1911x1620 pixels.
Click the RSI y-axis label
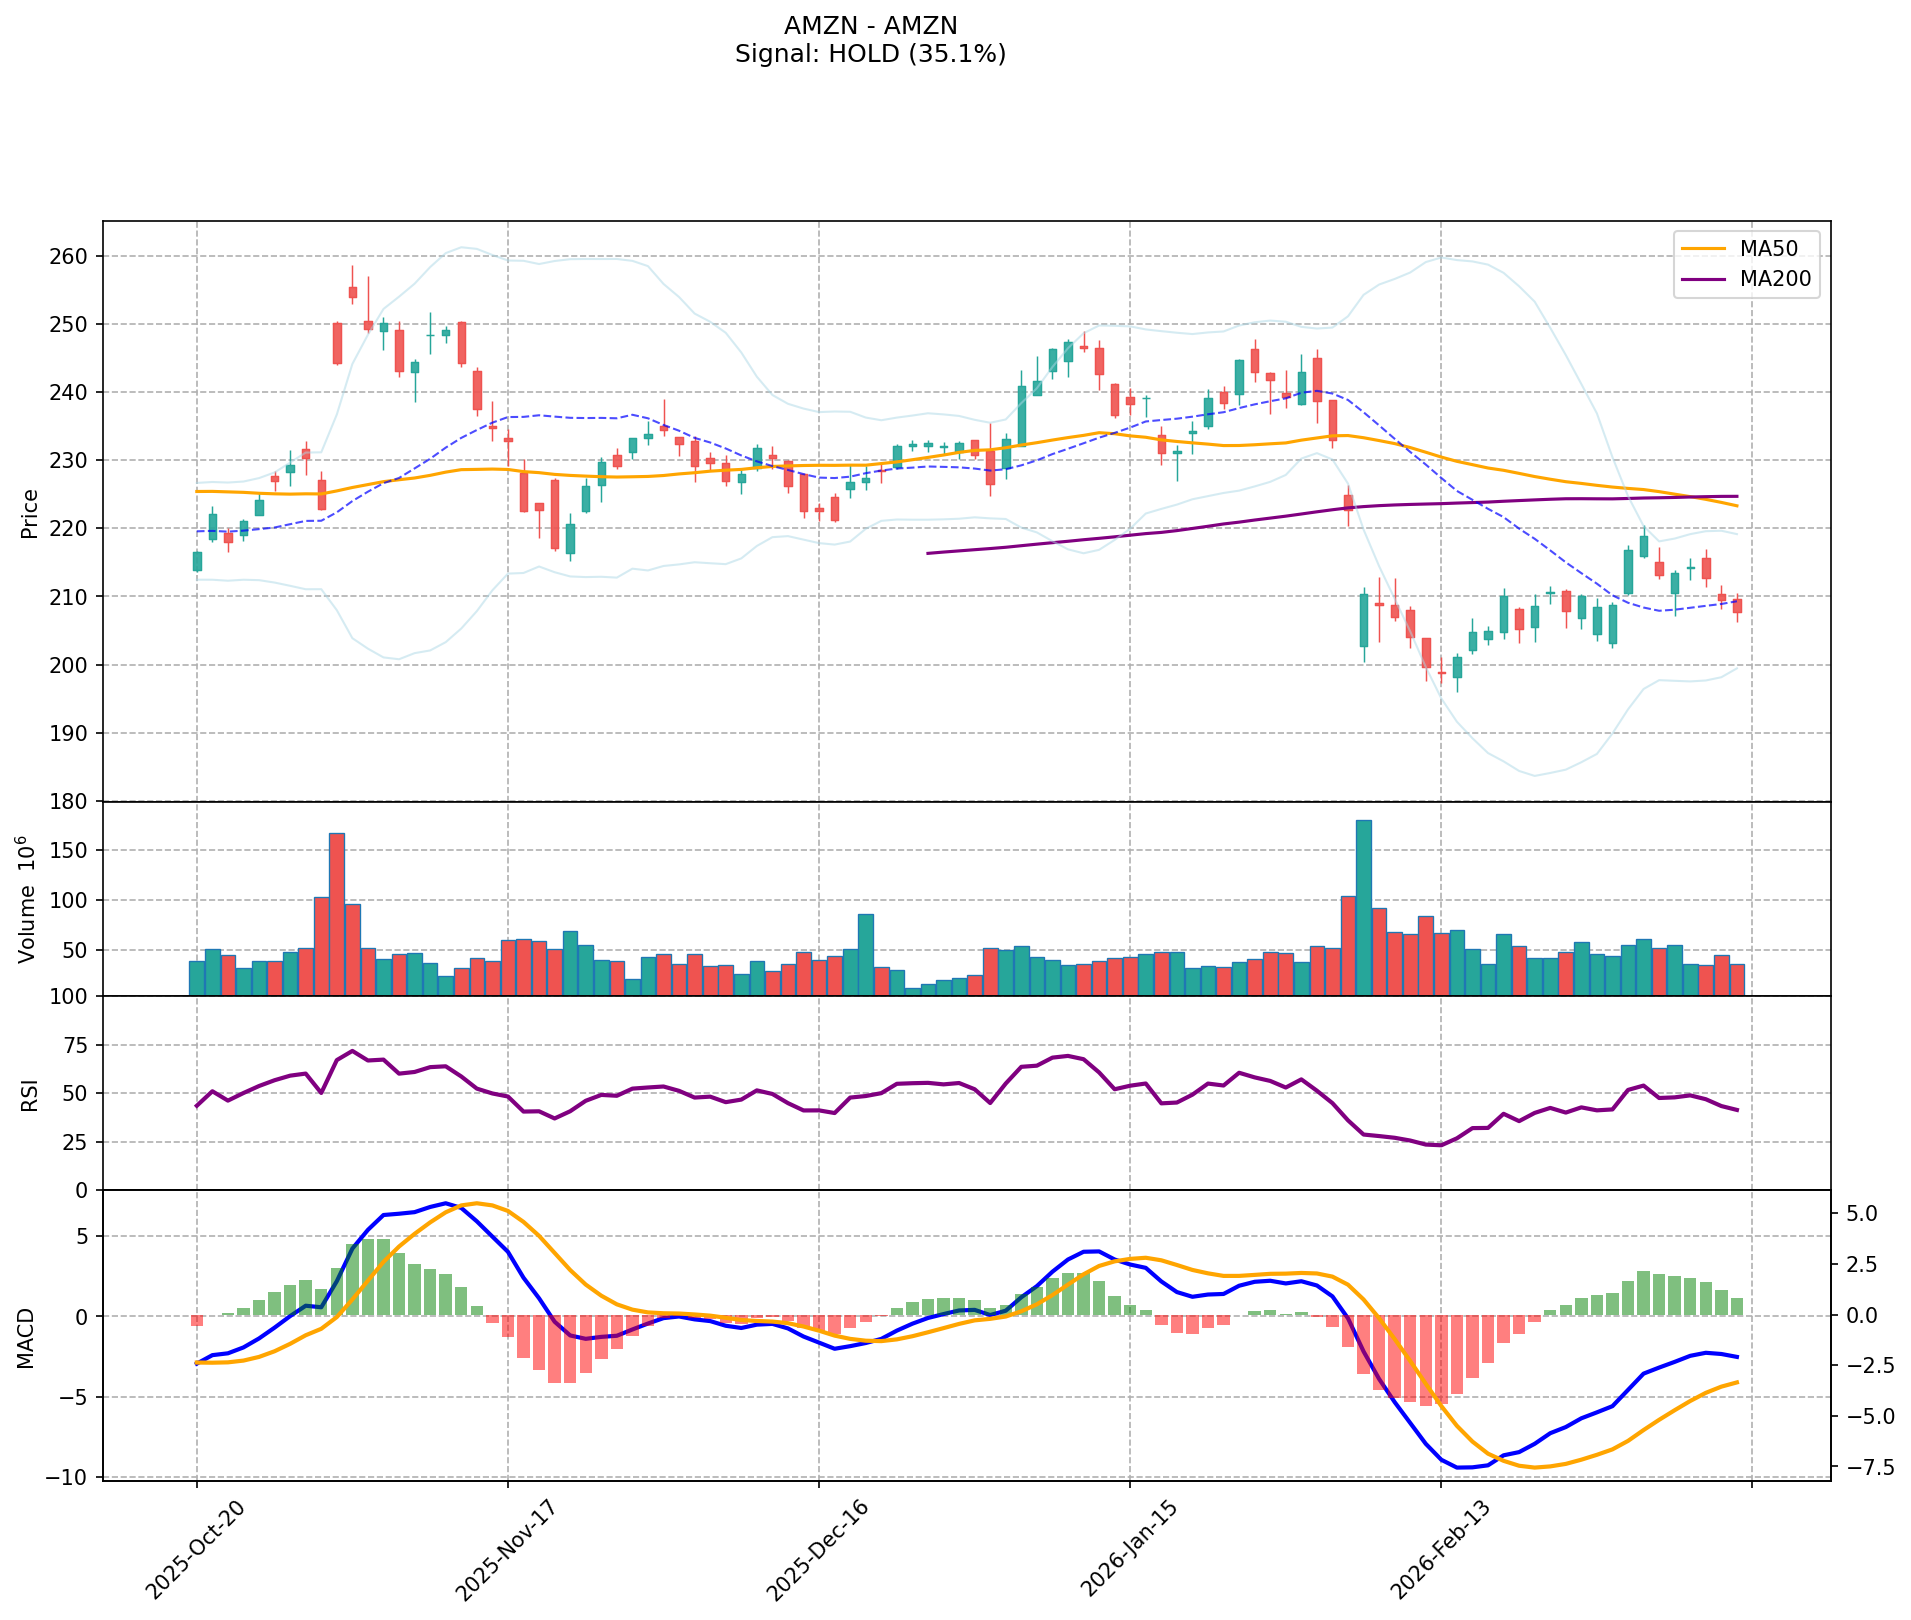coord(30,1094)
